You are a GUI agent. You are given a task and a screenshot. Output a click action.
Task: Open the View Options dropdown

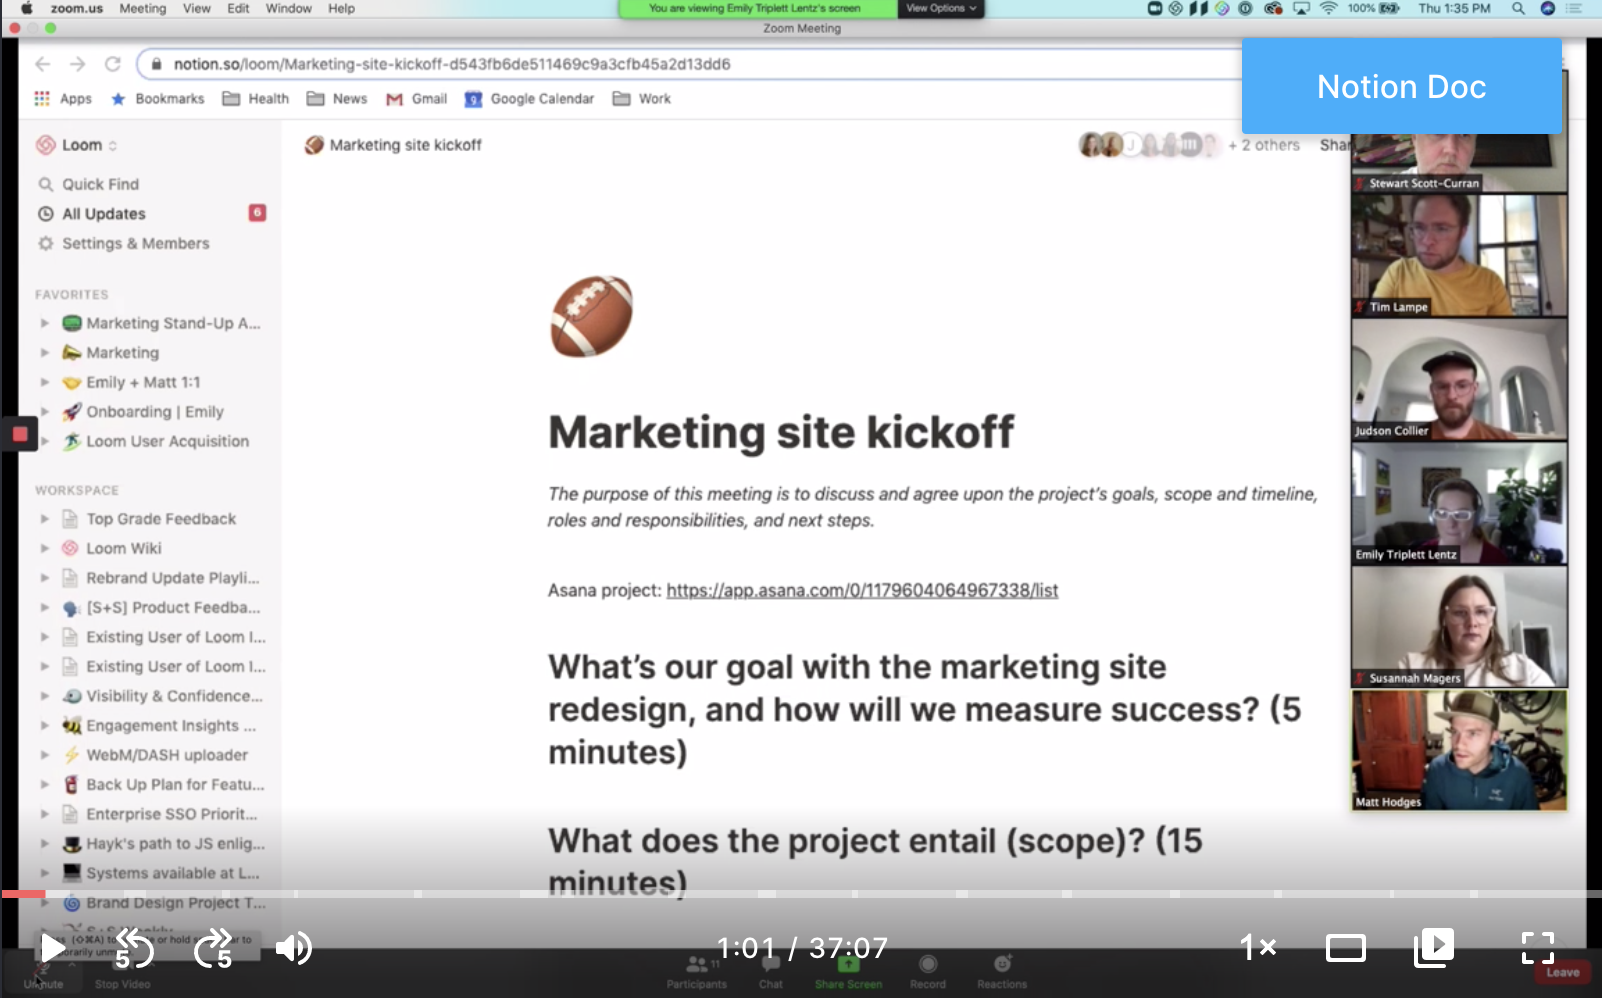coord(941,8)
